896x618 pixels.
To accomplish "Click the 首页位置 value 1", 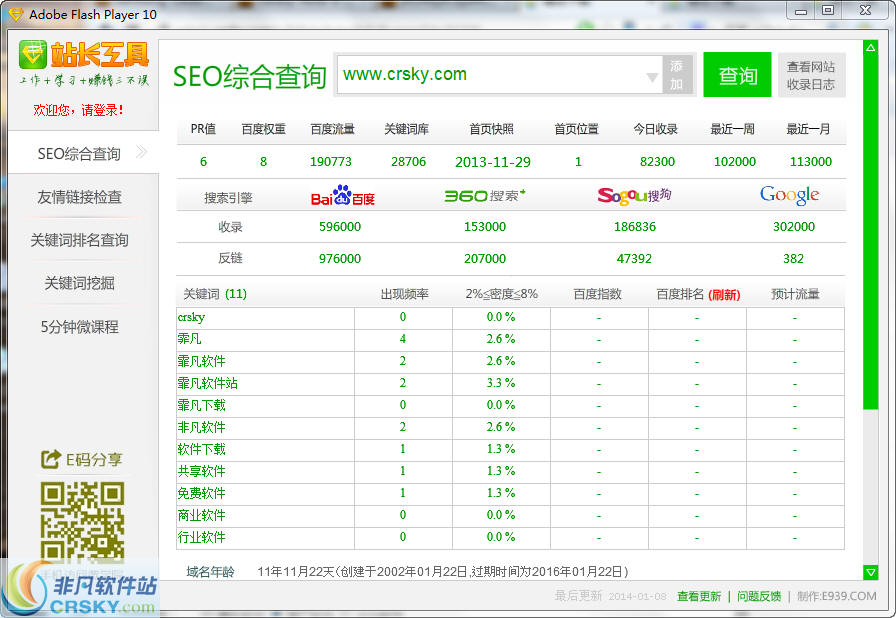I will pyautogui.click(x=578, y=162).
